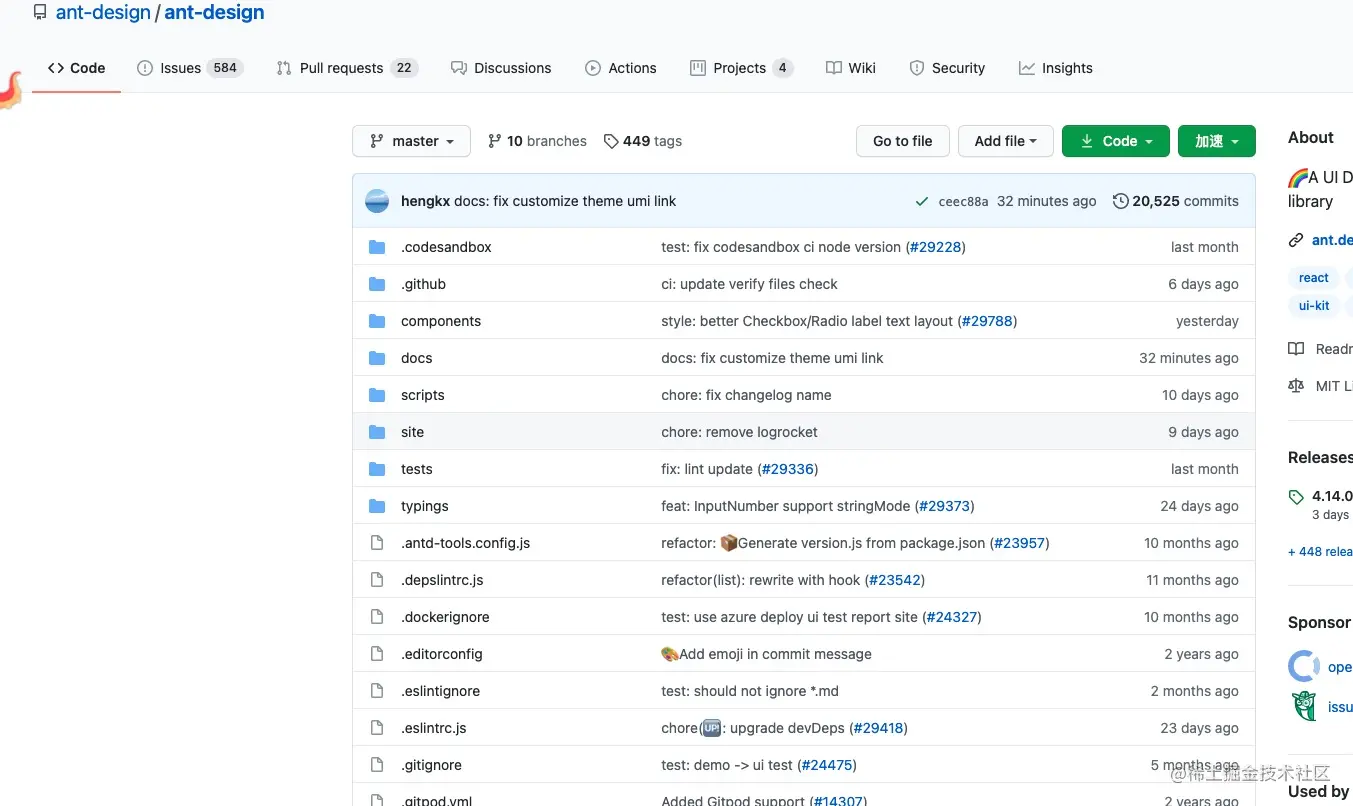Click the tests folder icon
1353x806 pixels.
tap(377, 469)
